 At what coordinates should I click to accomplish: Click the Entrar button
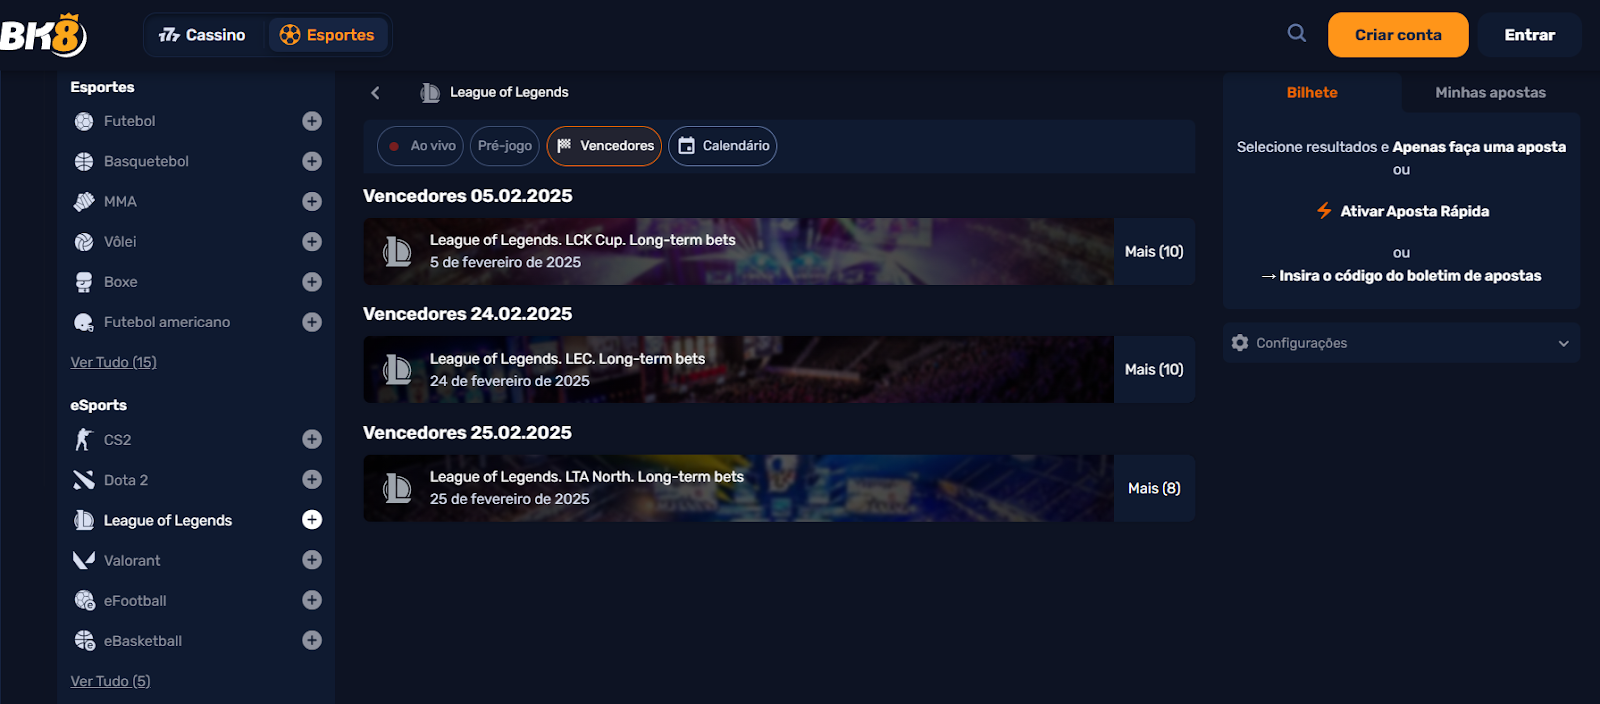(x=1529, y=35)
